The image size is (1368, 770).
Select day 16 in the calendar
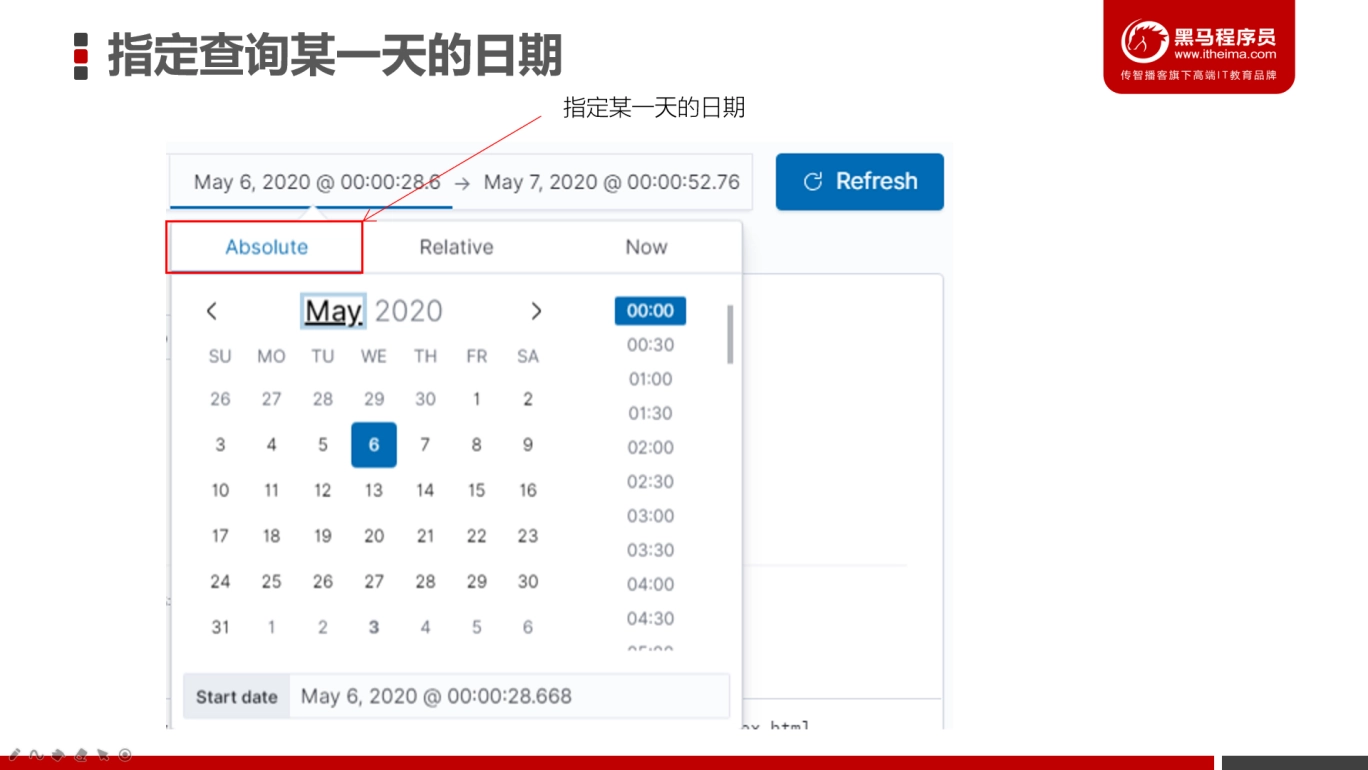(x=528, y=490)
